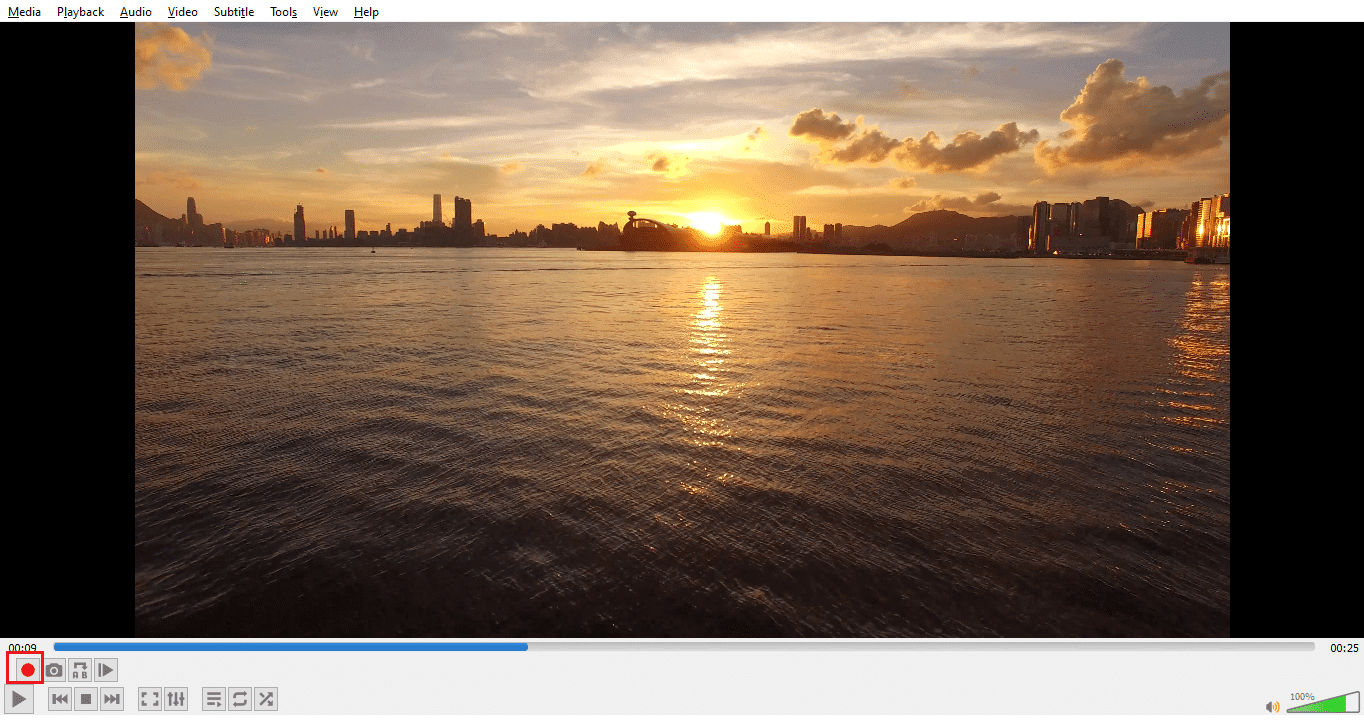This screenshot has height=726, width=1364.
Task: Toggle fullscreen video mode
Action: point(150,699)
